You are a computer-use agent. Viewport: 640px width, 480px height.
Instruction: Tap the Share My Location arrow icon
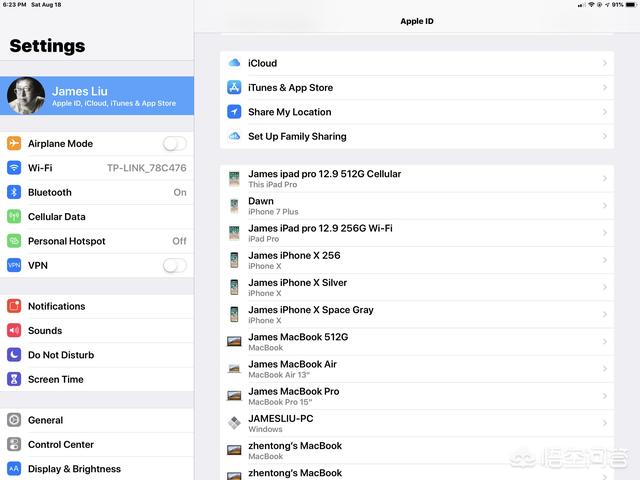(x=234, y=111)
